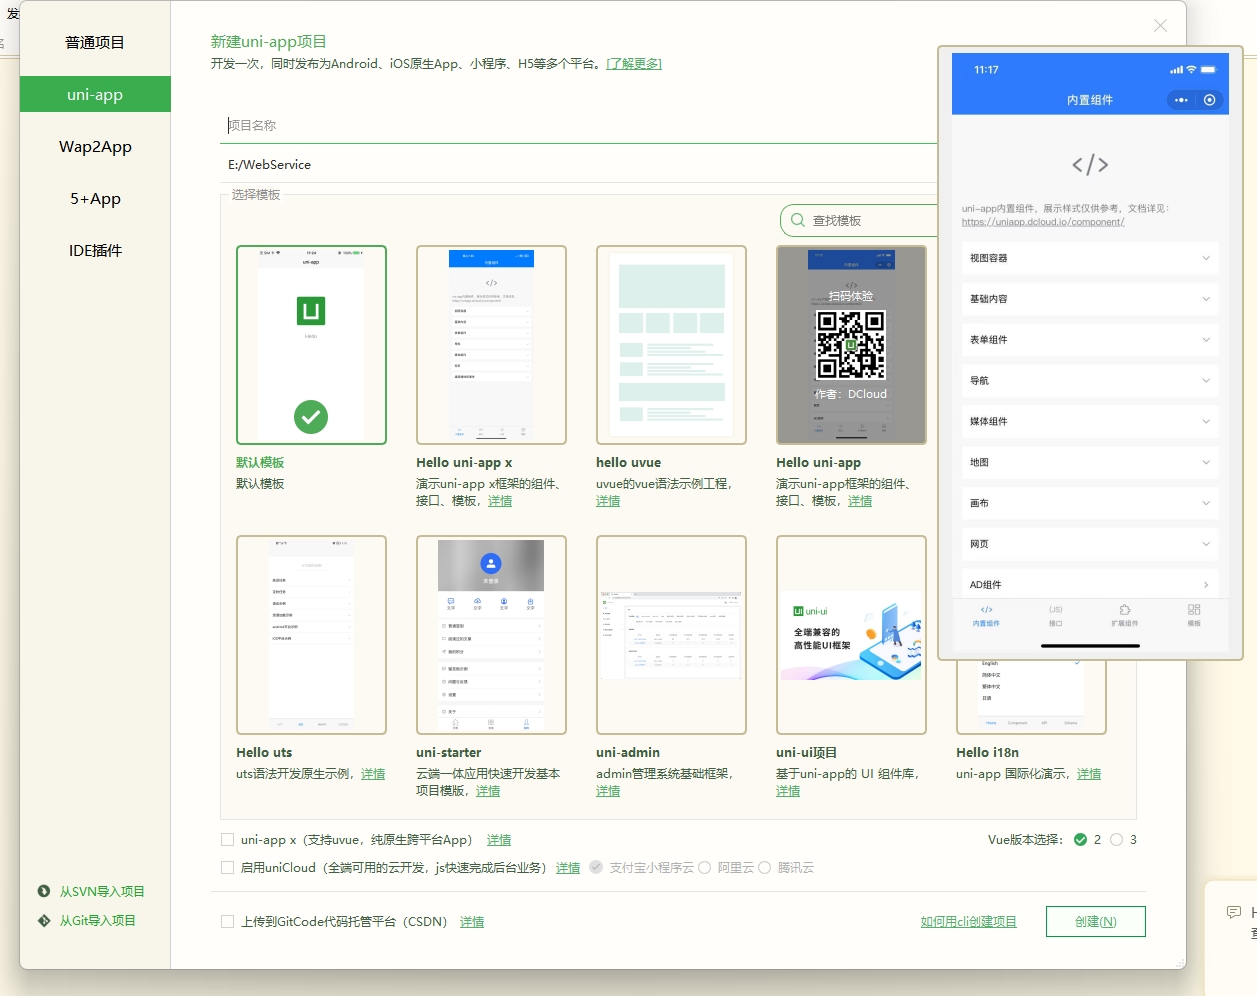Expand 网页 section in preview
The image size is (1257, 996).
click(x=1090, y=545)
